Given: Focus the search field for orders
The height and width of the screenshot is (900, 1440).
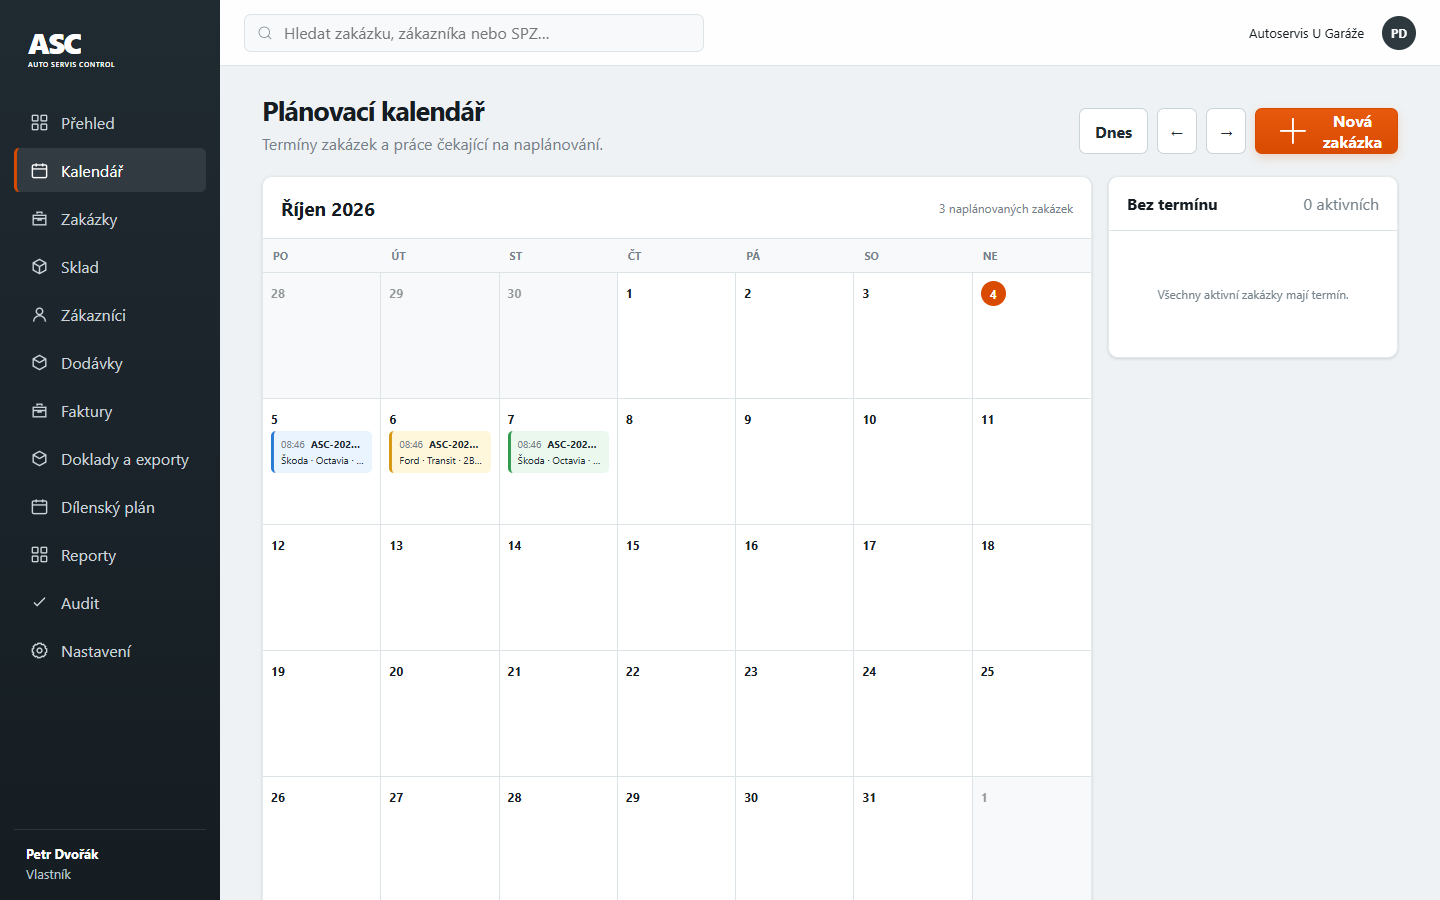Looking at the screenshot, I should [474, 33].
